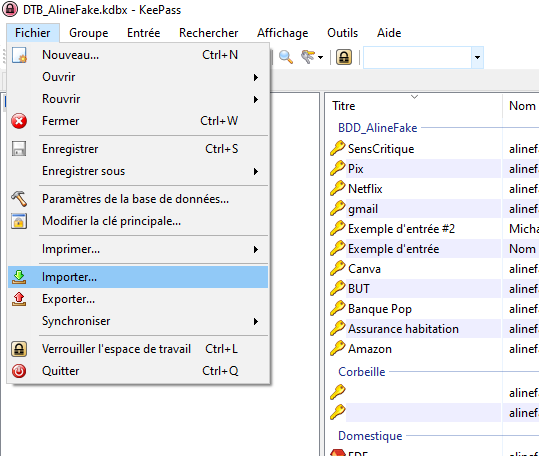Select the Exemple d'entrée row without #2
The height and width of the screenshot is (456, 539).
tap(433, 248)
